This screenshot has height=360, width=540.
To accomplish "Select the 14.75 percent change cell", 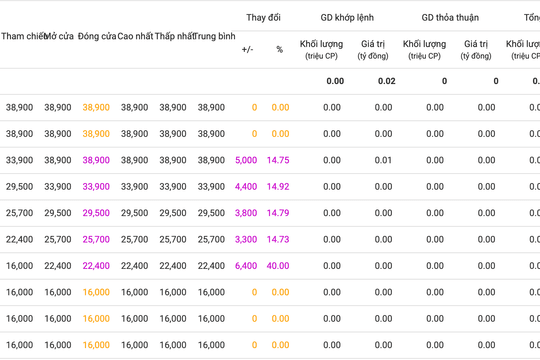I will point(278,160).
